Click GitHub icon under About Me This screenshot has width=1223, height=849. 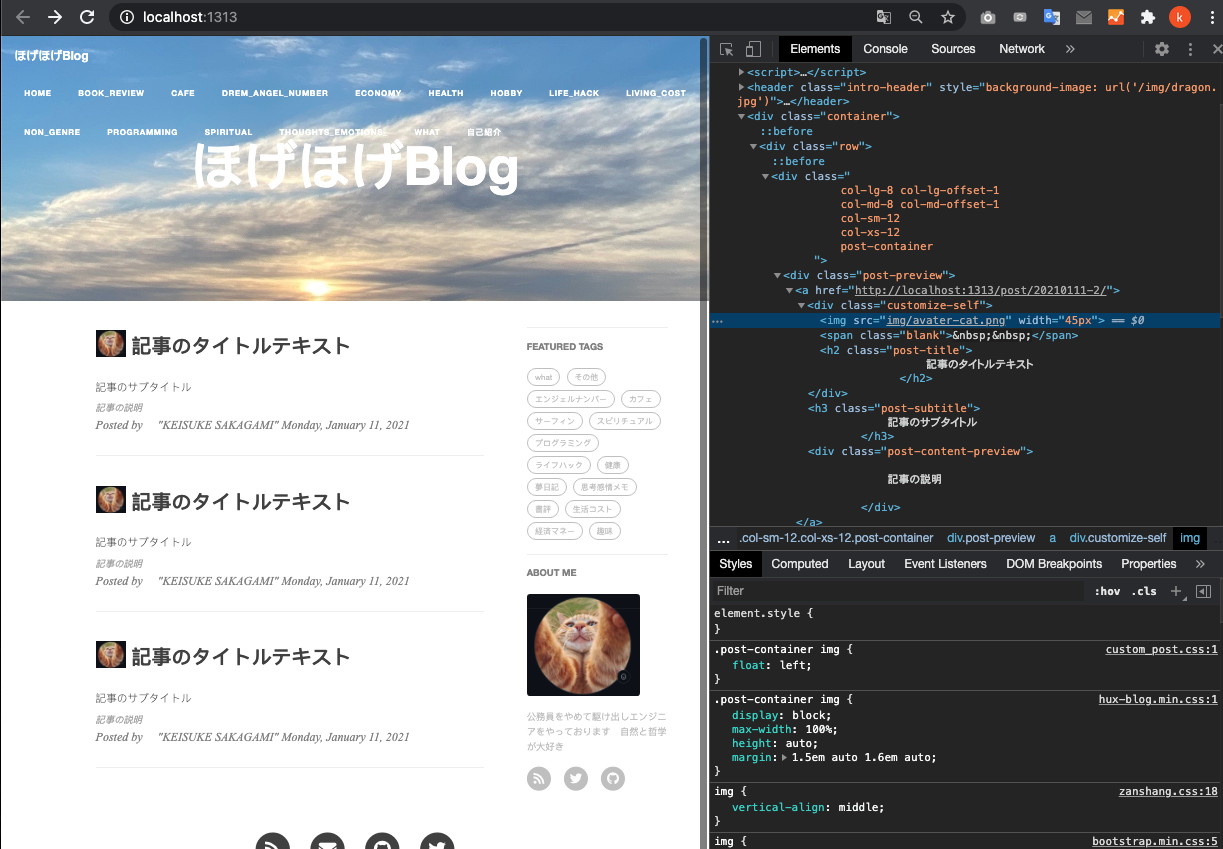click(x=613, y=779)
